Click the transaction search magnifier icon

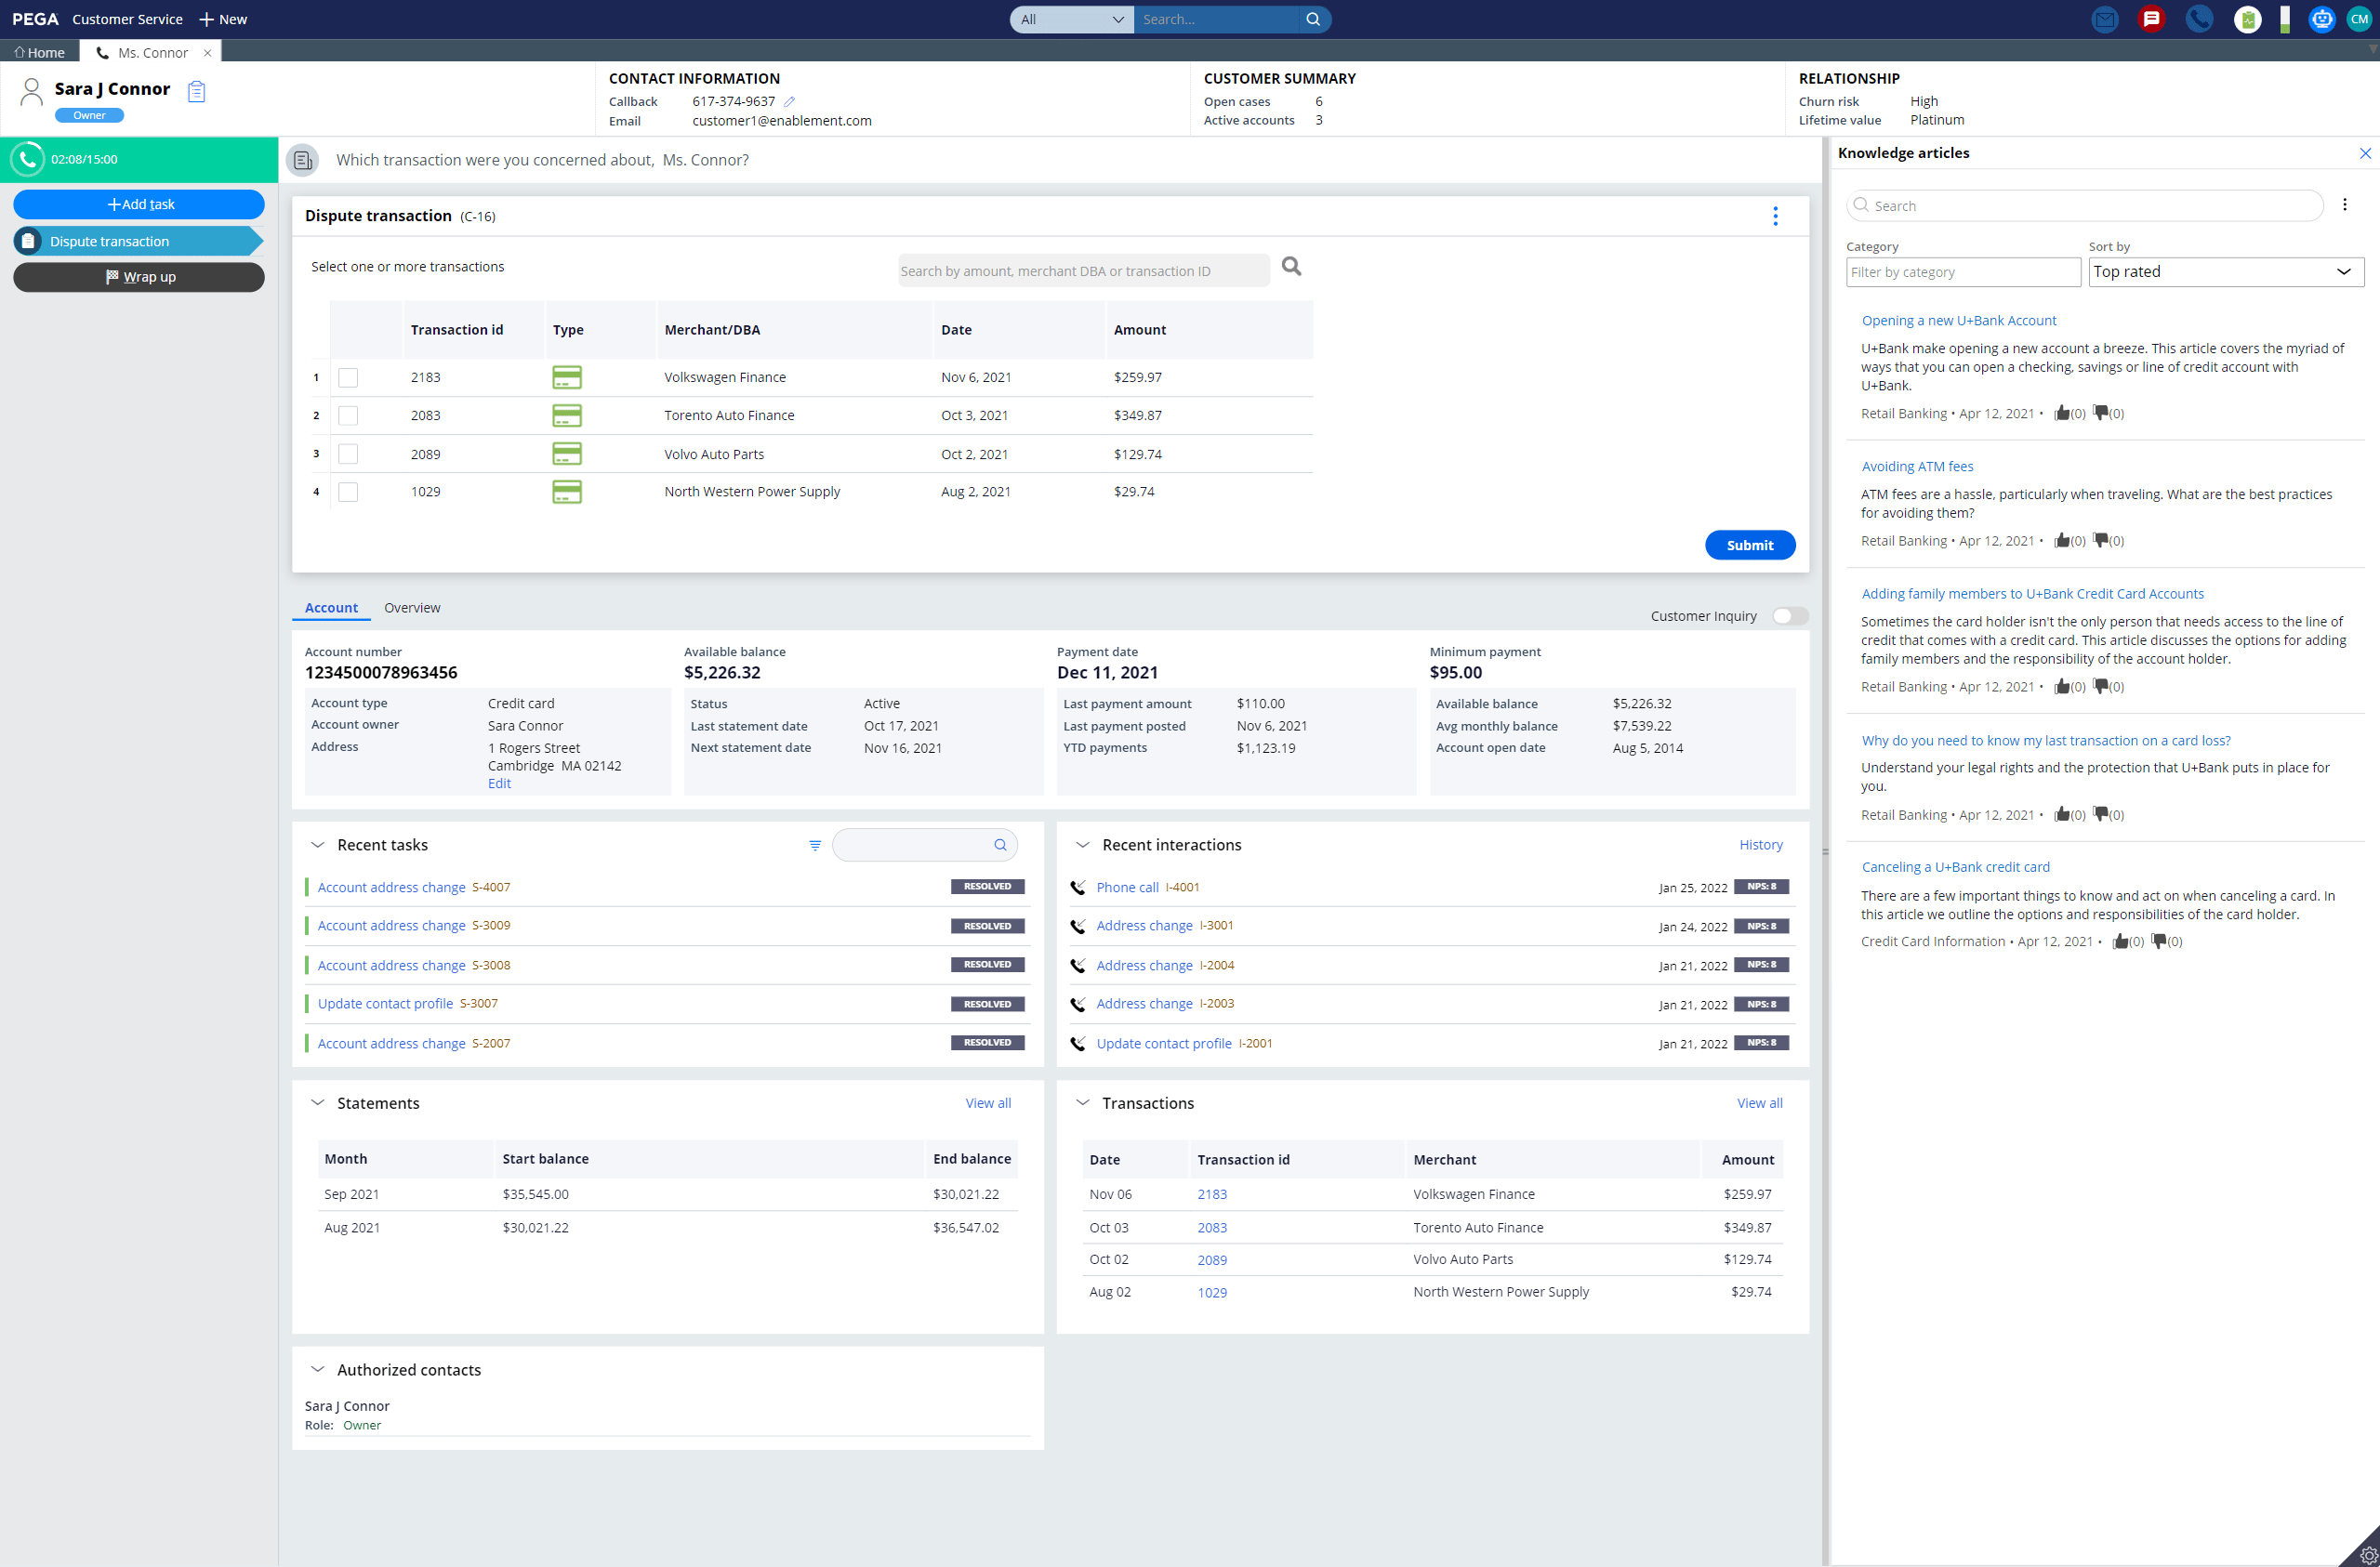point(1291,266)
